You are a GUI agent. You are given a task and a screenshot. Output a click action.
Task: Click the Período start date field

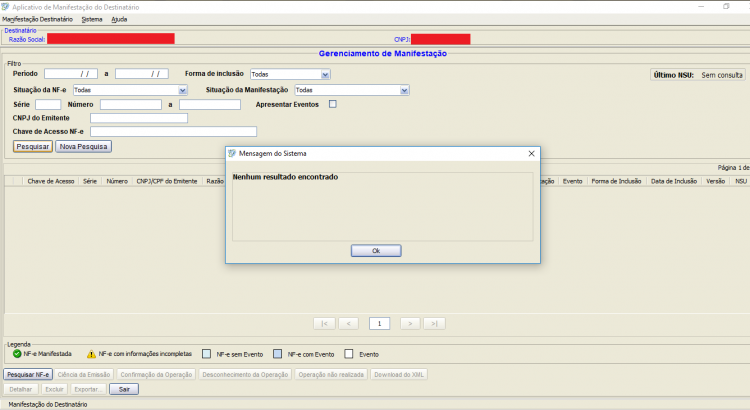[x=71, y=74]
